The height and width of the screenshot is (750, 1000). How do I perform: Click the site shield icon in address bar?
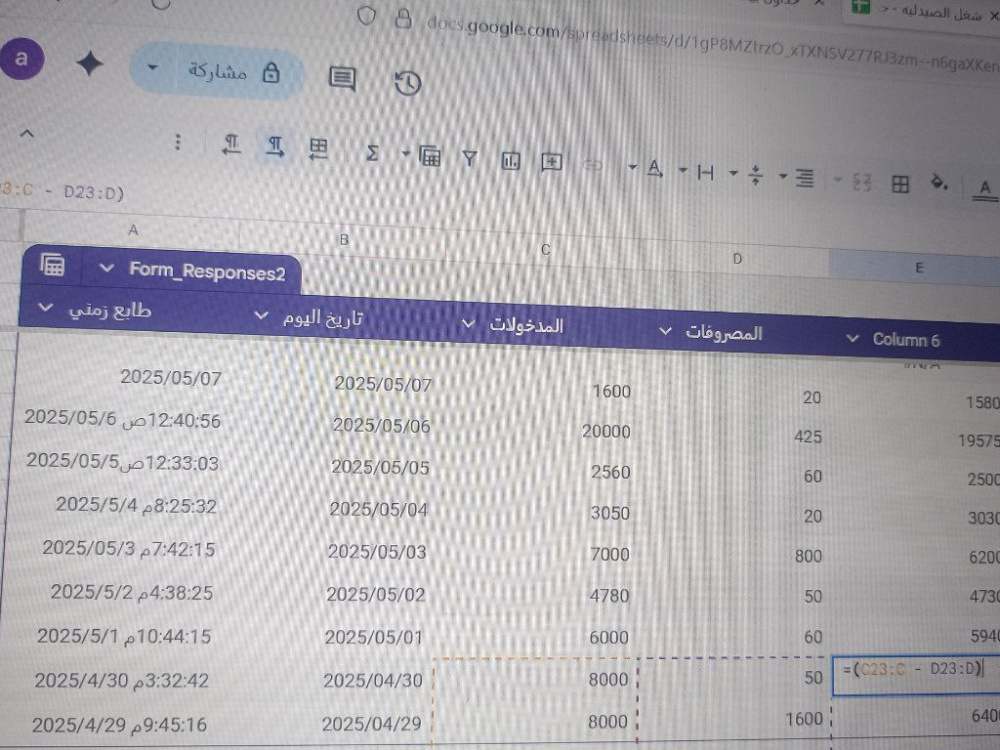(366, 16)
